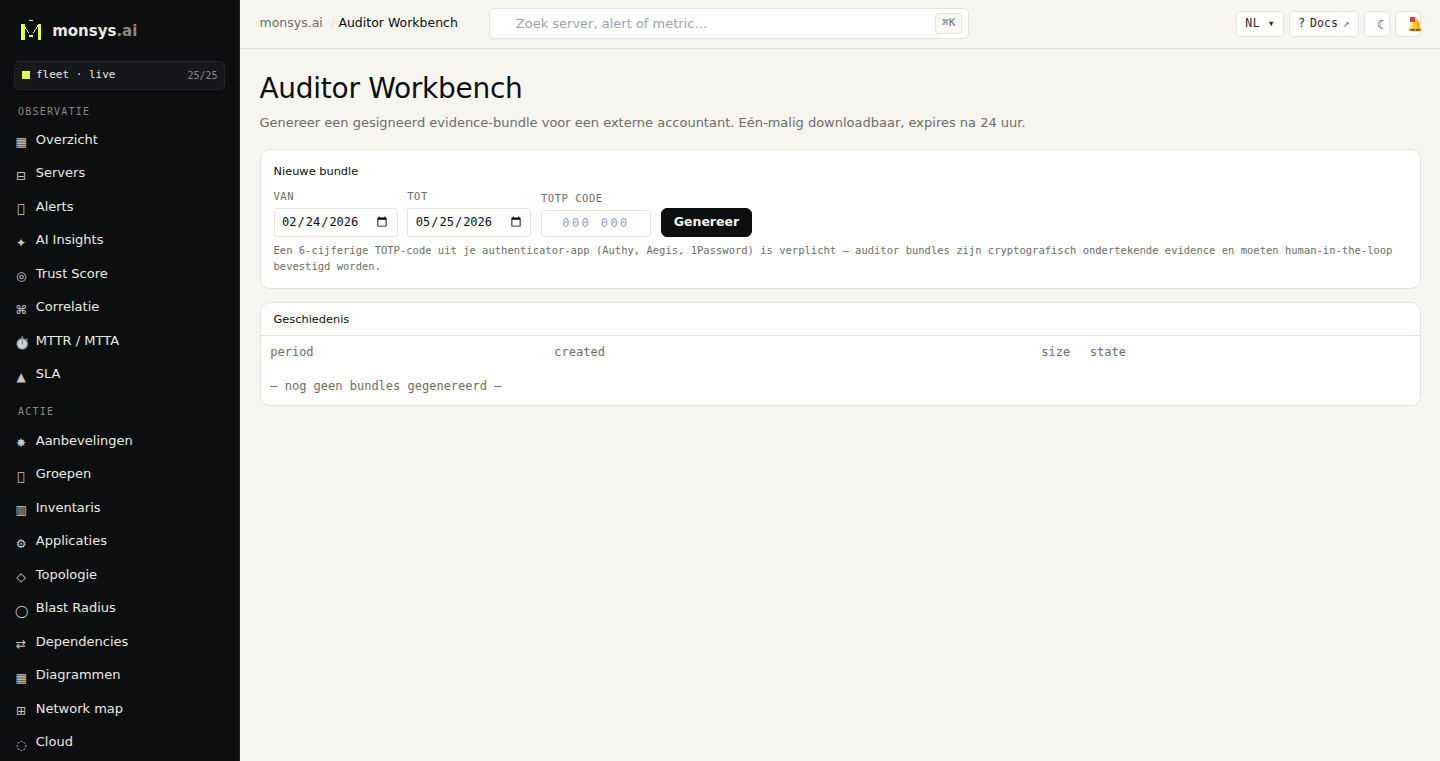The image size is (1440, 761).
Task: Open the fleet · live selector
Action: pos(119,75)
